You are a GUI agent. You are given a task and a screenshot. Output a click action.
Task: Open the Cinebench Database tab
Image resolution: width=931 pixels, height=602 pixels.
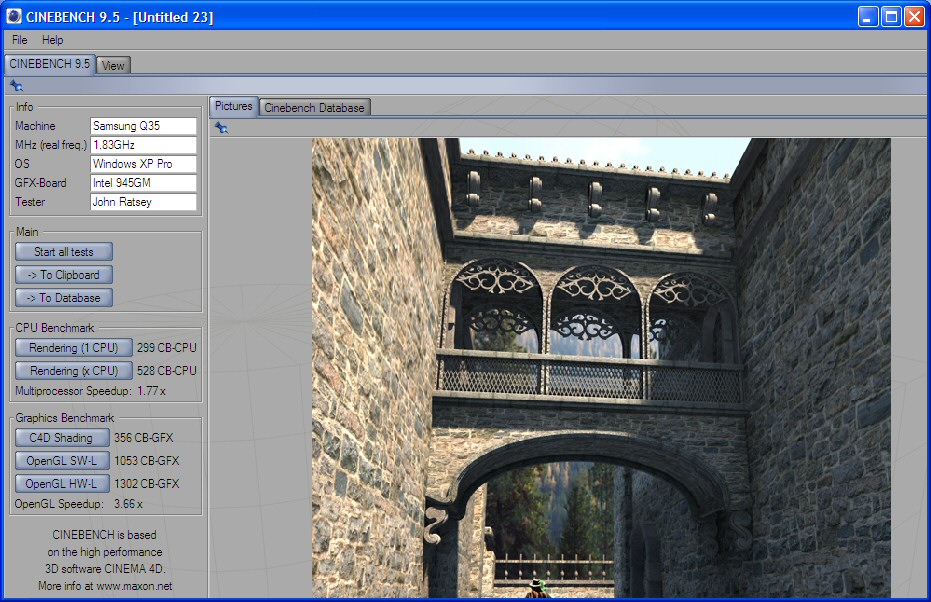pos(314,107)
